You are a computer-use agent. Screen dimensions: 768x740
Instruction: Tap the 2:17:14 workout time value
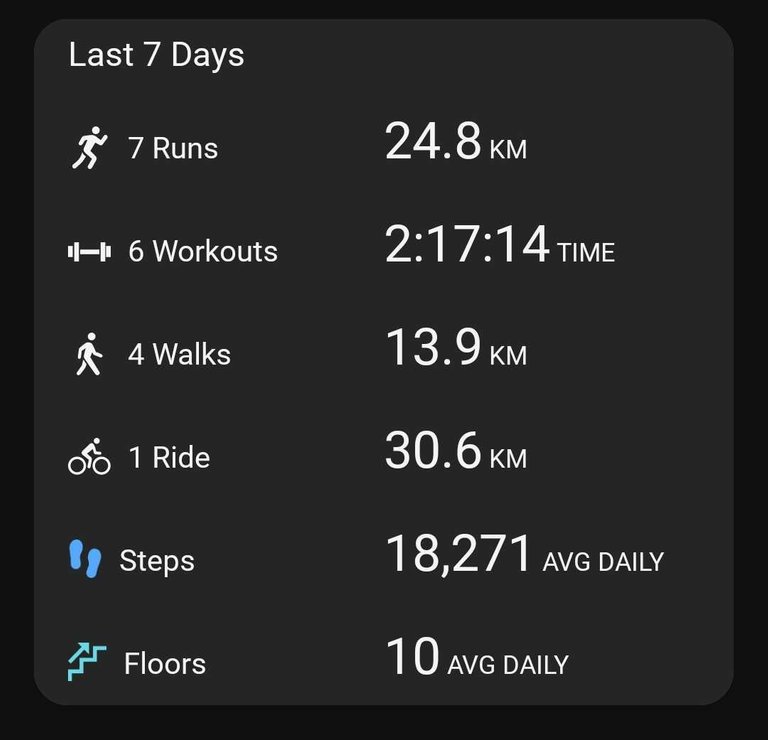500,244
